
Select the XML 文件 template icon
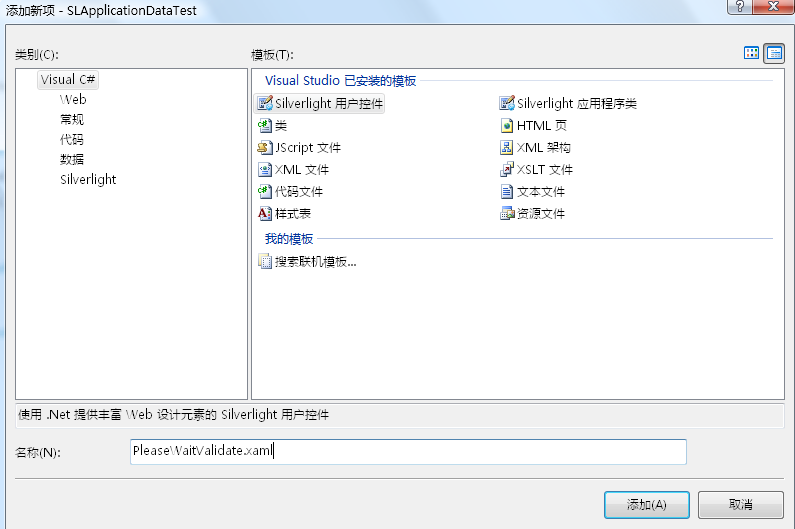click(x=265, y=169)
